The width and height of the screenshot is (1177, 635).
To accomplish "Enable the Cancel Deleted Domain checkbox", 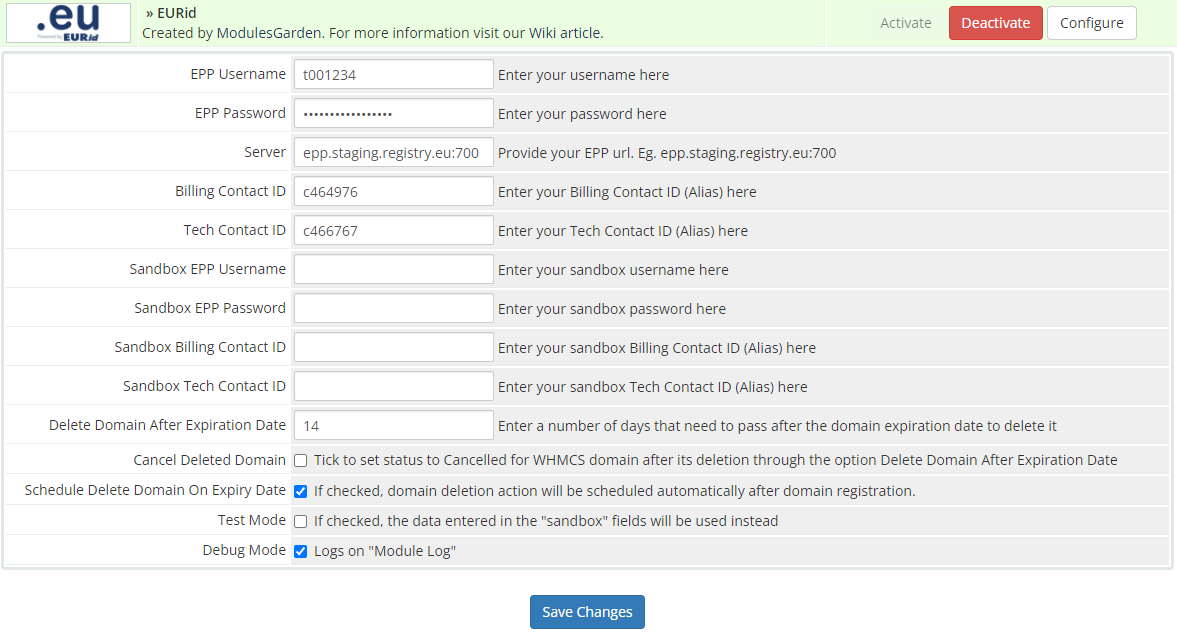I will (x=299, y=460).
